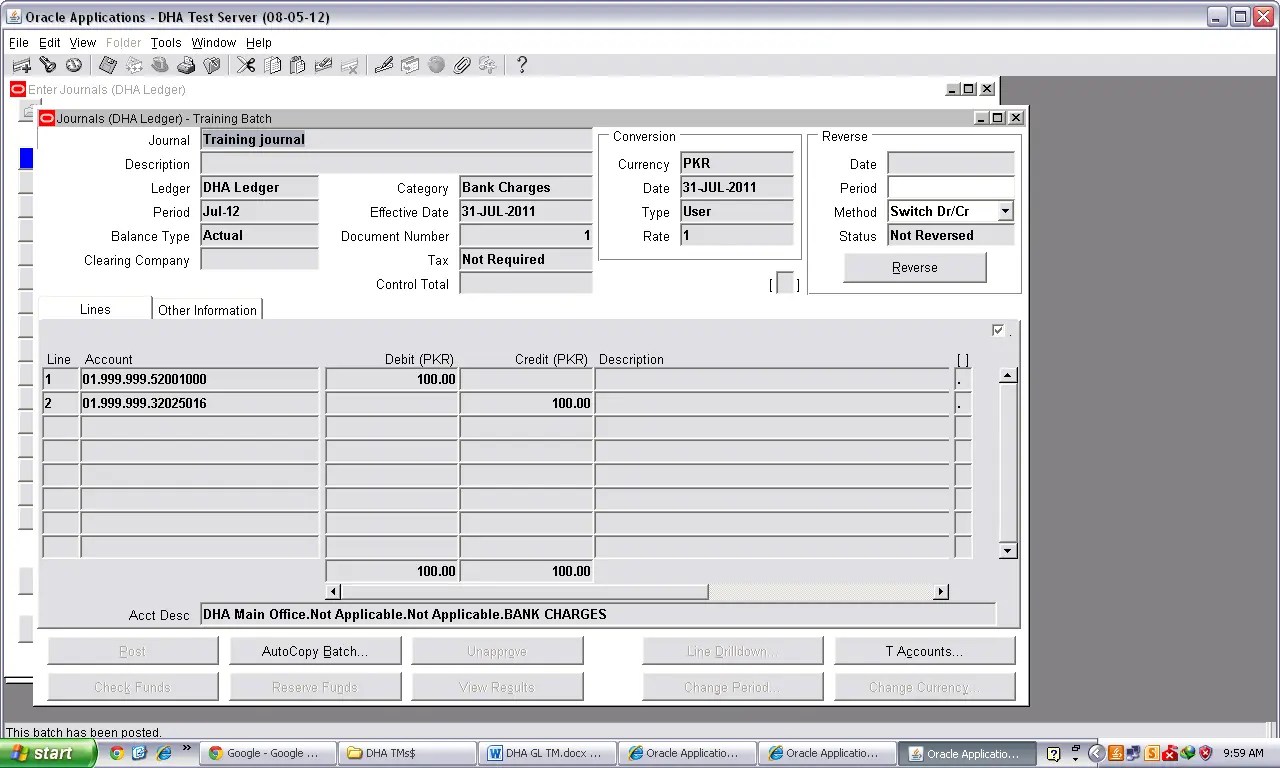Image resolution: width=1280 pixels, height=768 pixels.
Task: Click the lines scrollbar down arrow
Action: (x=1008, y=550)
